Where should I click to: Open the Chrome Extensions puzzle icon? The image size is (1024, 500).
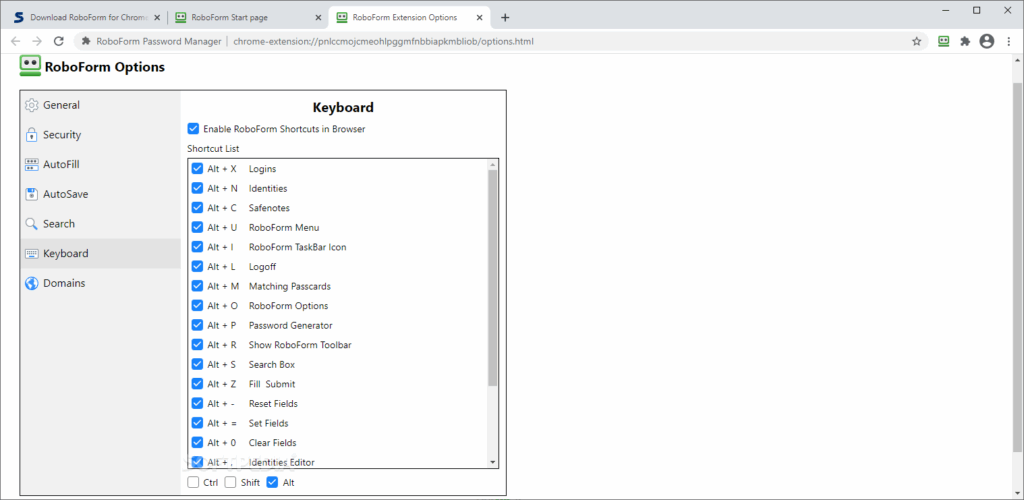[x=965, y=41]
